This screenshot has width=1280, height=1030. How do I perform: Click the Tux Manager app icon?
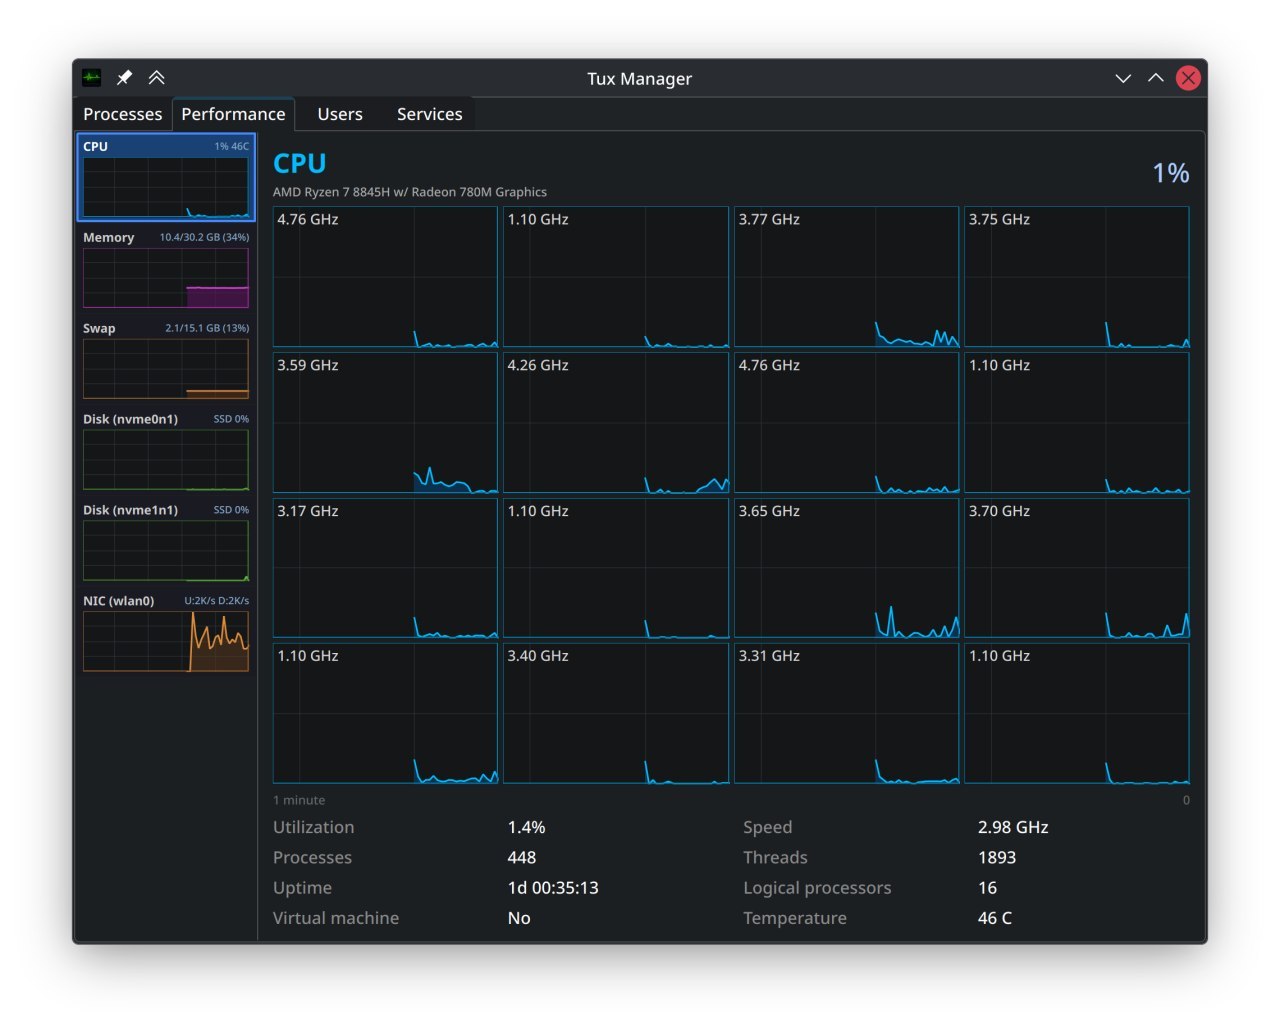coord(92,78)
